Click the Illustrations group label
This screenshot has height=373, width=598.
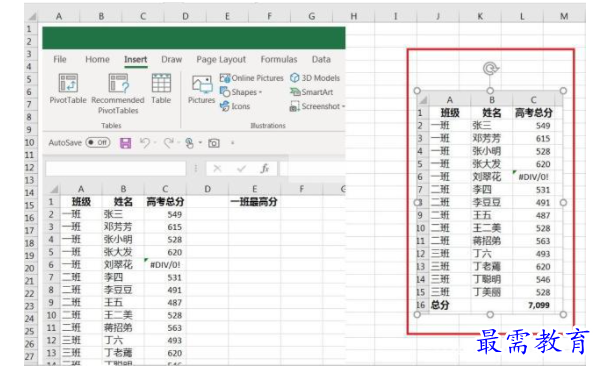click(268, 125)
